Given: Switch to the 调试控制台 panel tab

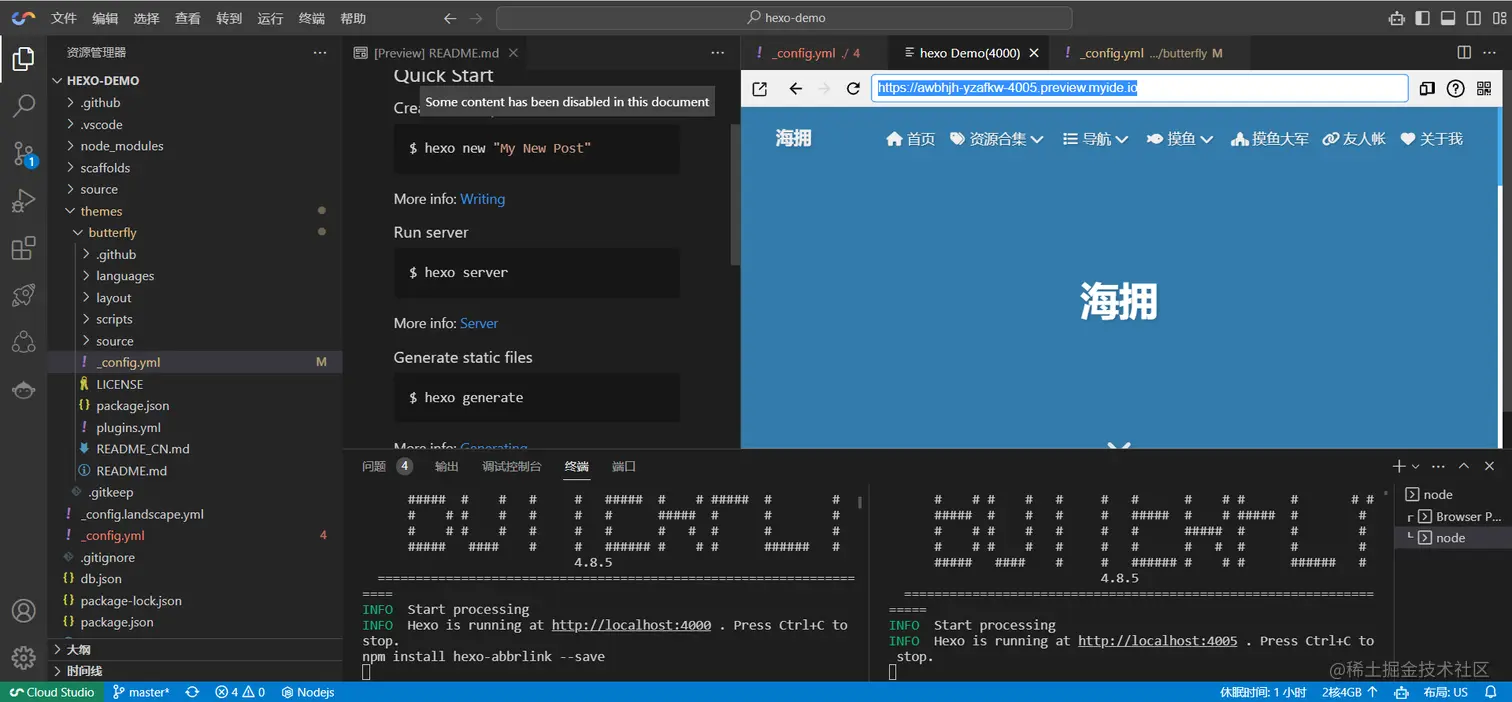Looking at the screenshot, I should pyautogui.click(x=512, y=466).
